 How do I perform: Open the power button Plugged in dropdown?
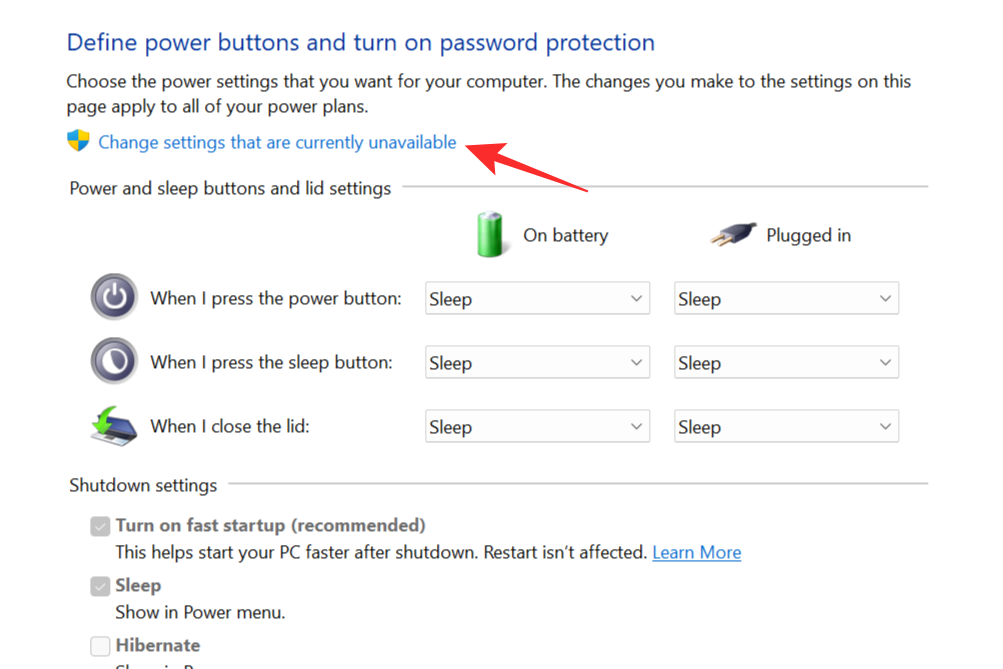[x=786, y=297]
